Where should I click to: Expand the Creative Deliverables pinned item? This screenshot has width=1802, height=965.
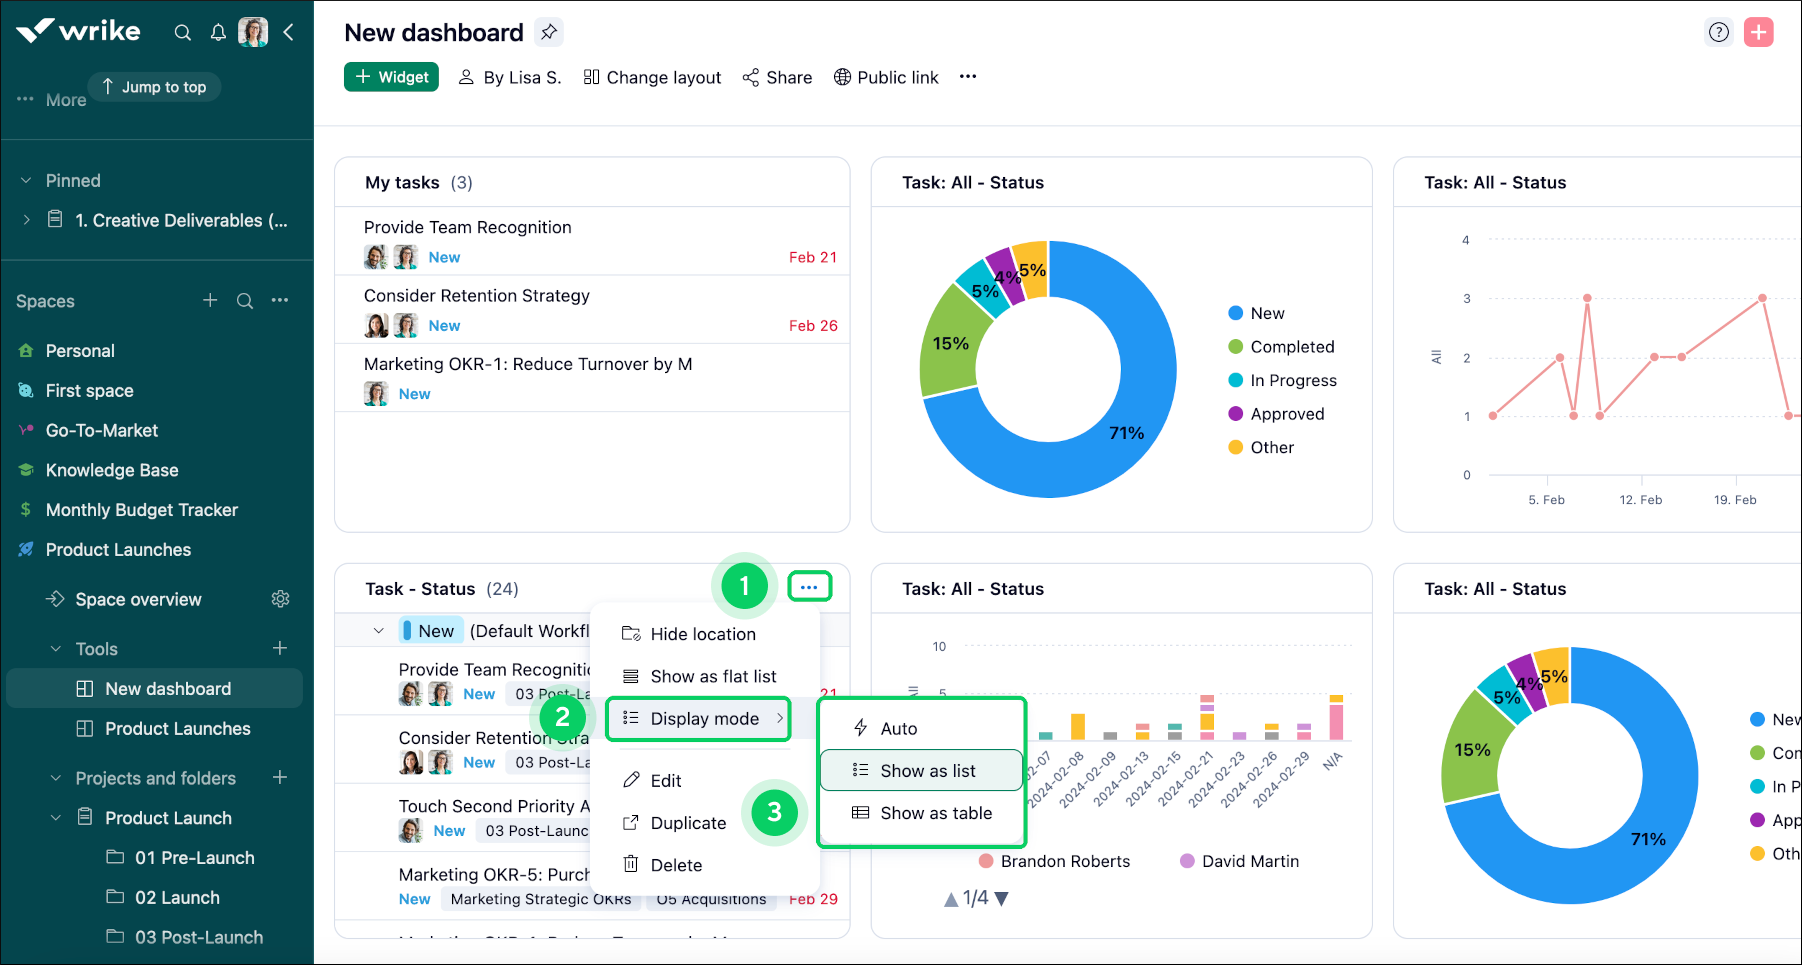(27, 220)
